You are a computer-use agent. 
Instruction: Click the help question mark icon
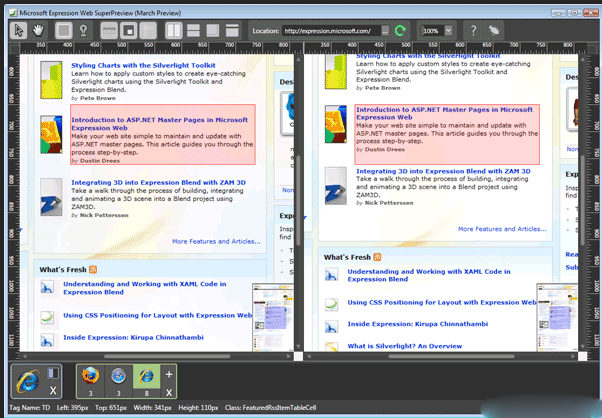(x=473, y=31)
